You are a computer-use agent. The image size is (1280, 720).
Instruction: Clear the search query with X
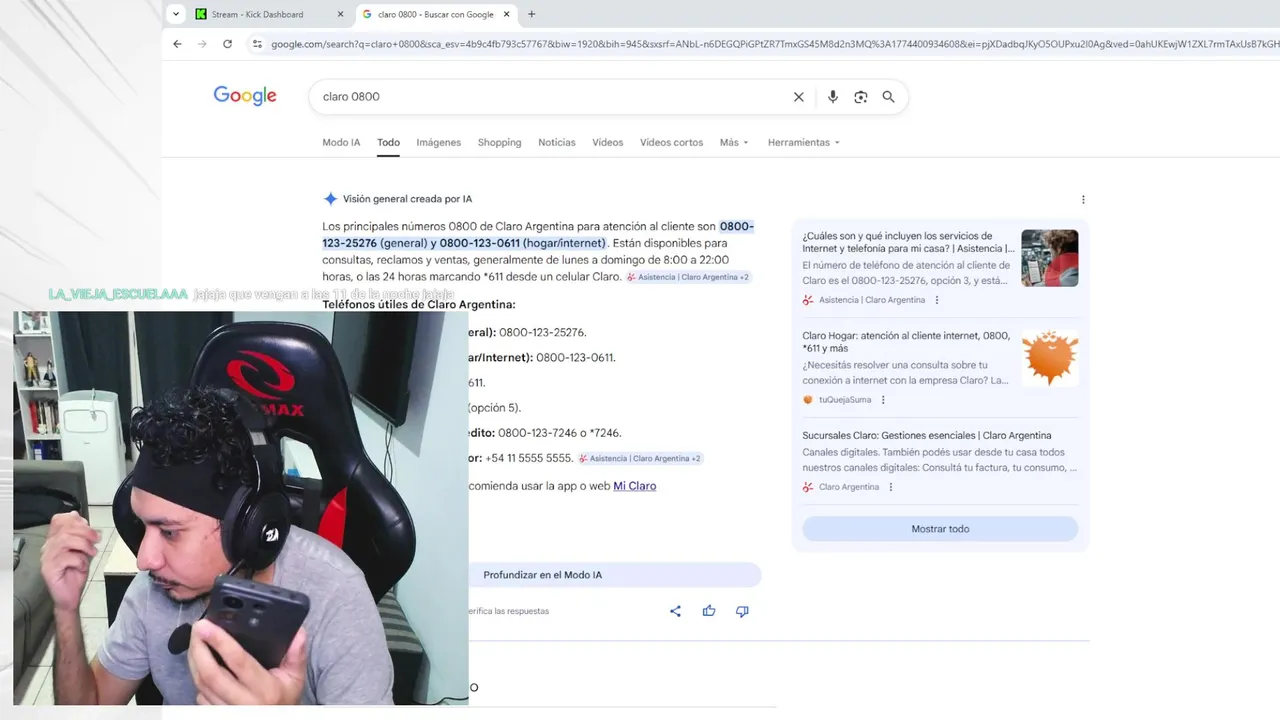(x=798, y=97)
